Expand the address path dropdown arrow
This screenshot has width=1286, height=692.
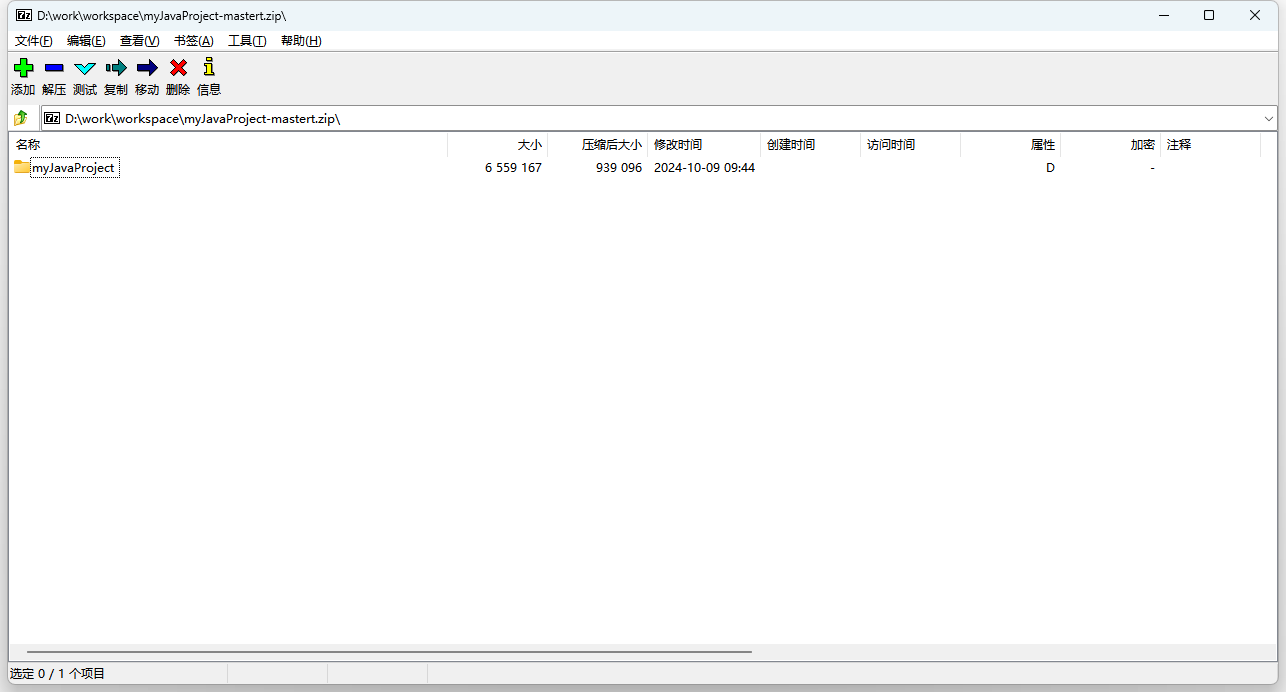pos(1268,118)
